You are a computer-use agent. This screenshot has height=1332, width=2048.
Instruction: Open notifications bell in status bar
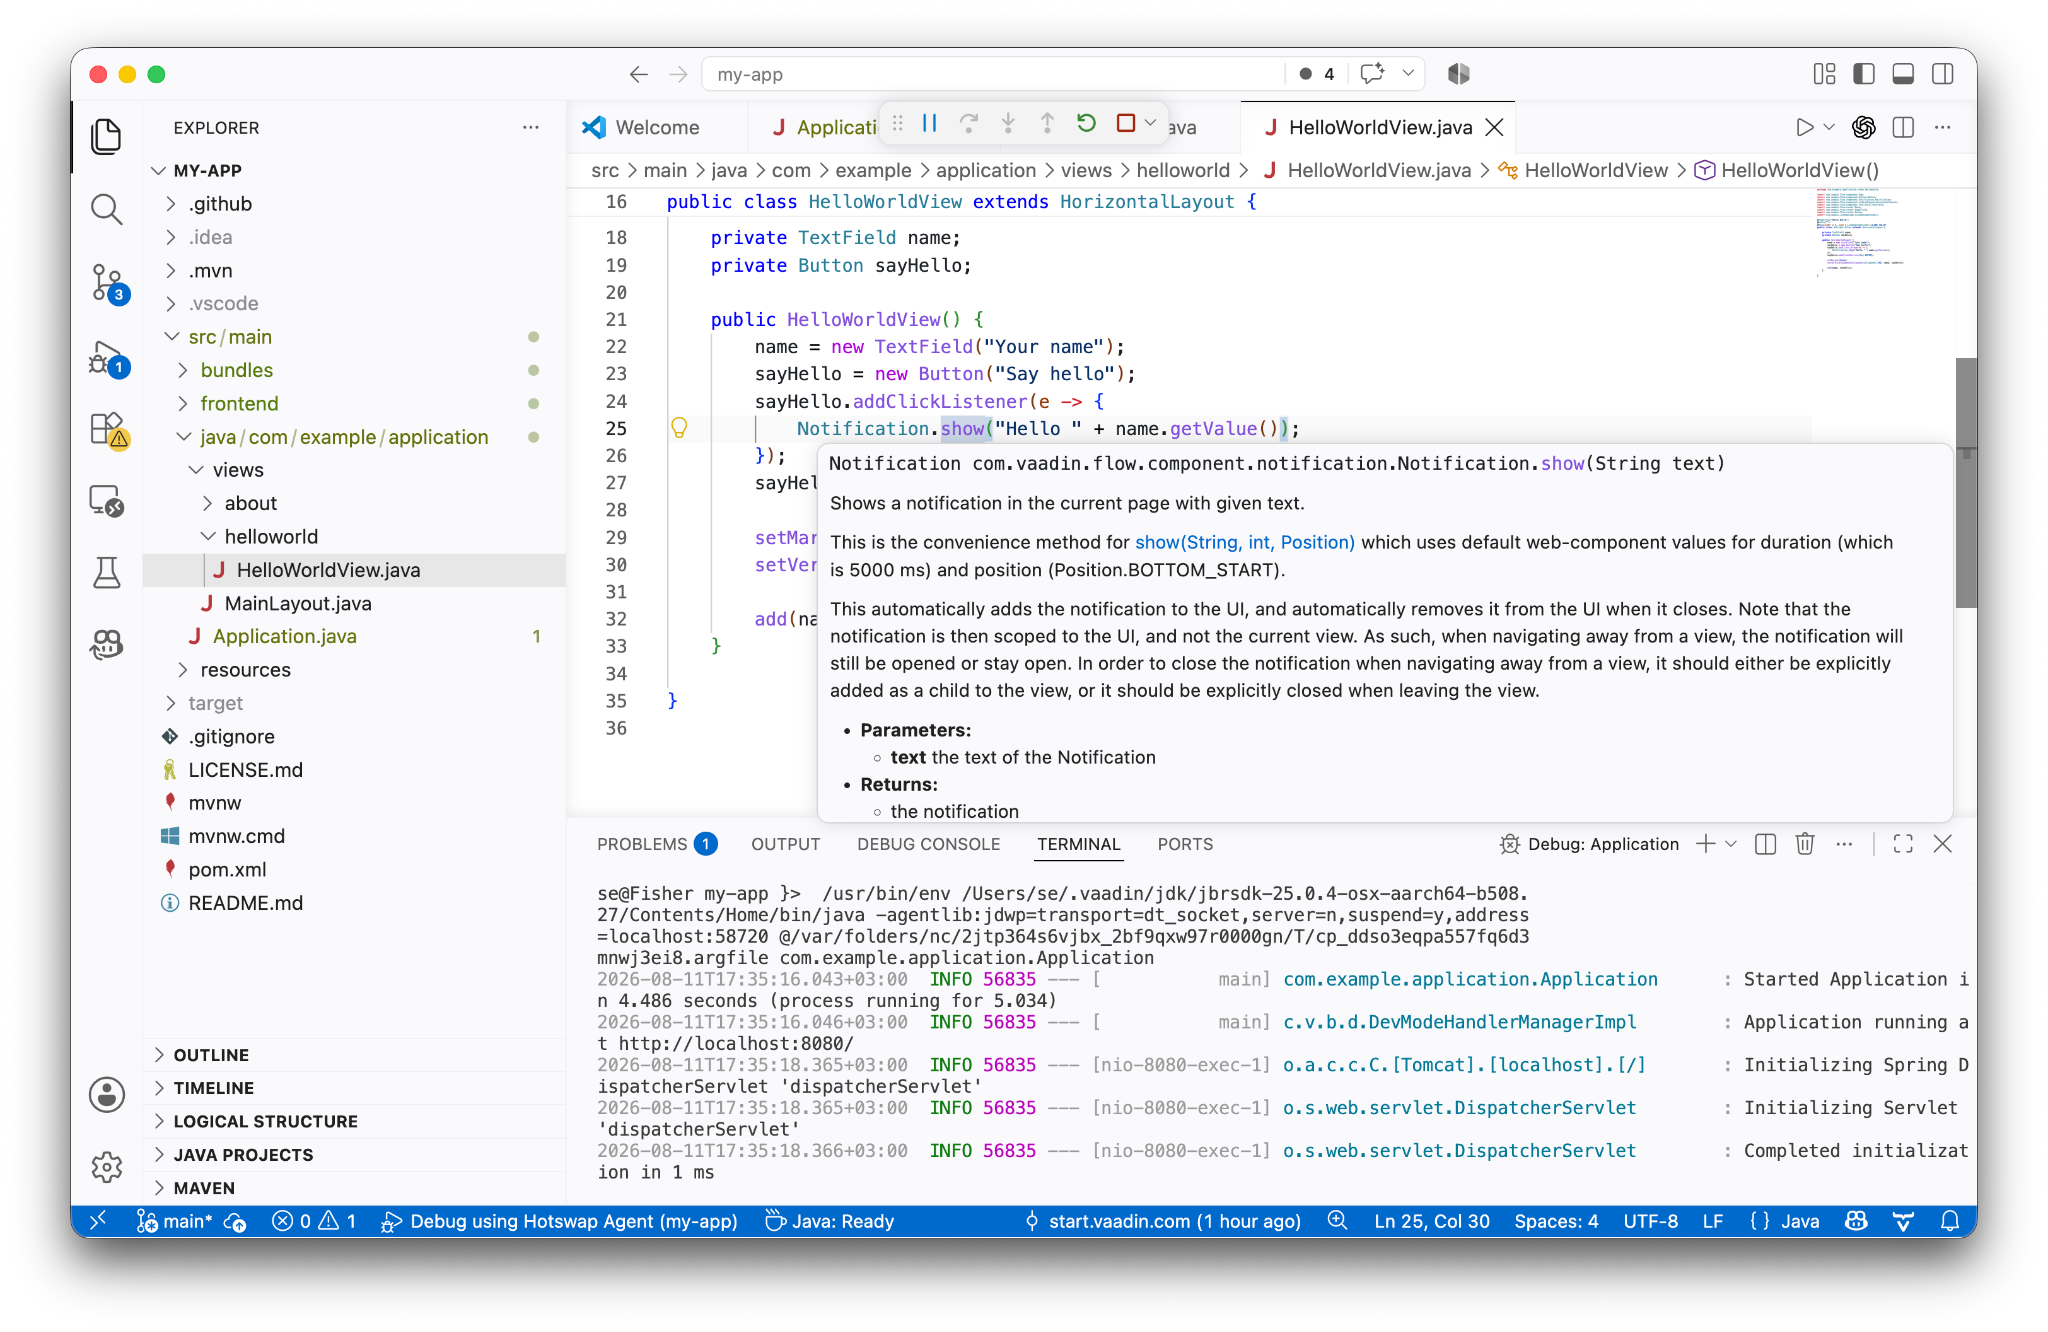pyautogui.click(x=1950, y=1221)
